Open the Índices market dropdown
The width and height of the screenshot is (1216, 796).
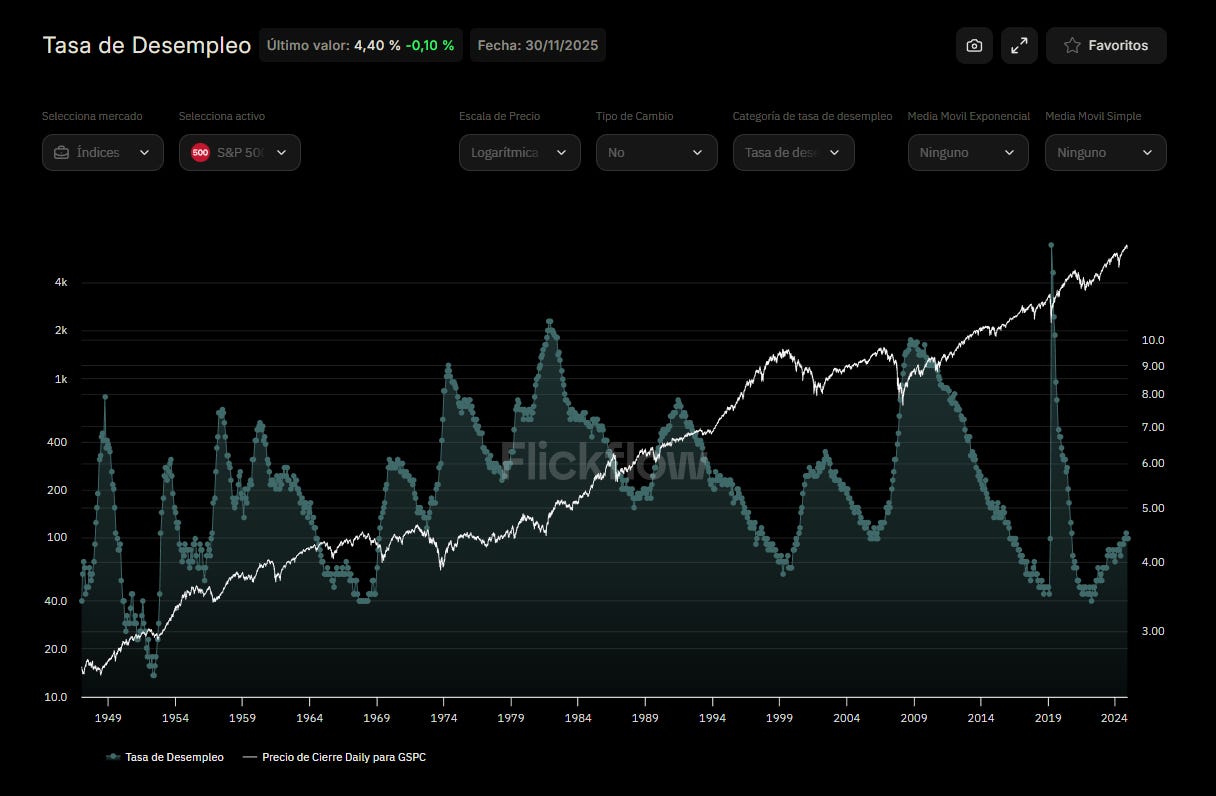tap(103, 152)
